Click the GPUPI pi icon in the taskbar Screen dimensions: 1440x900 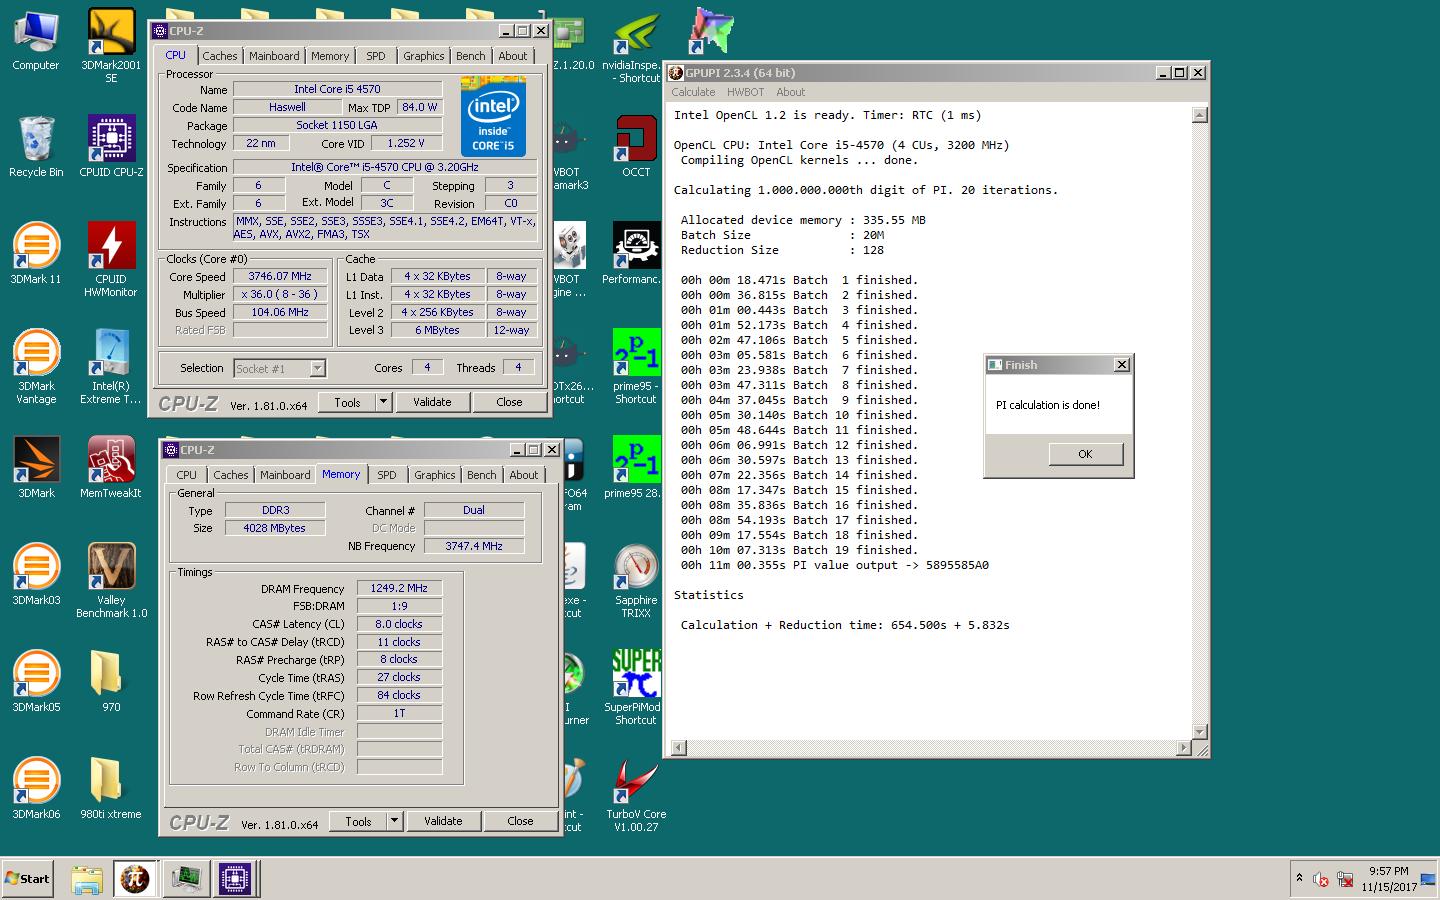(x=135, y=879)
